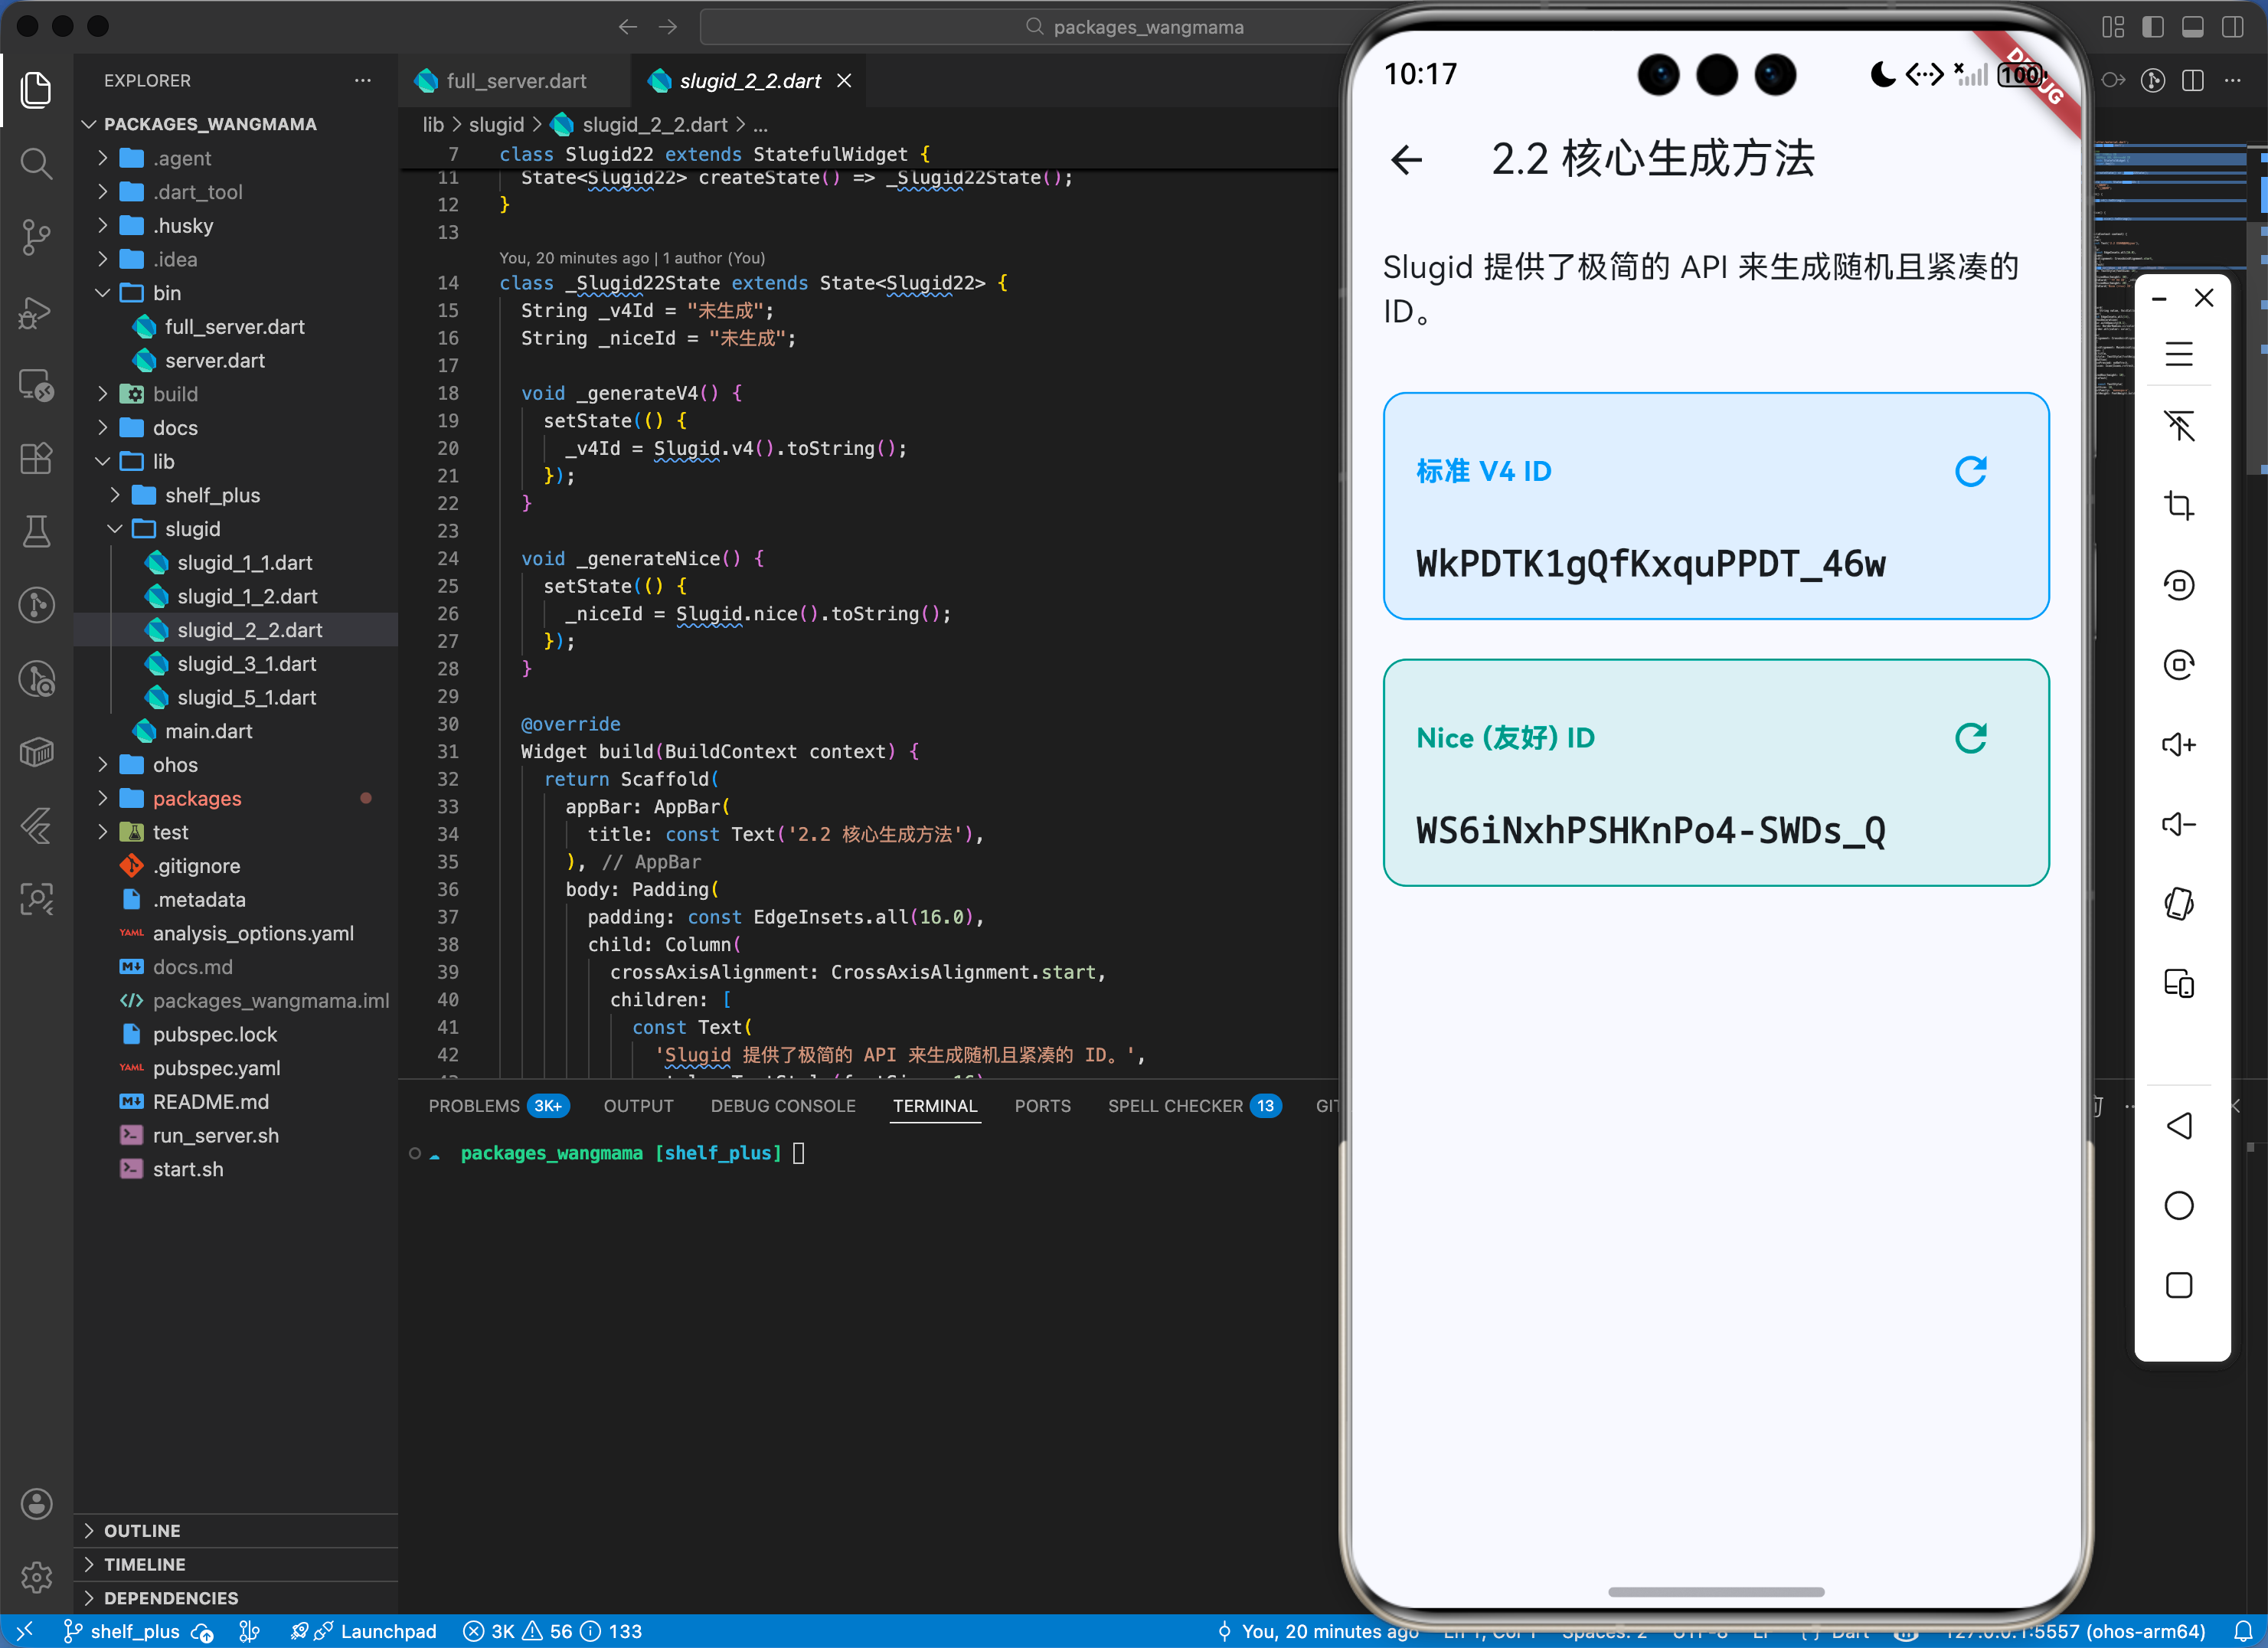Collapse the slugid folder

click(192, 529)
